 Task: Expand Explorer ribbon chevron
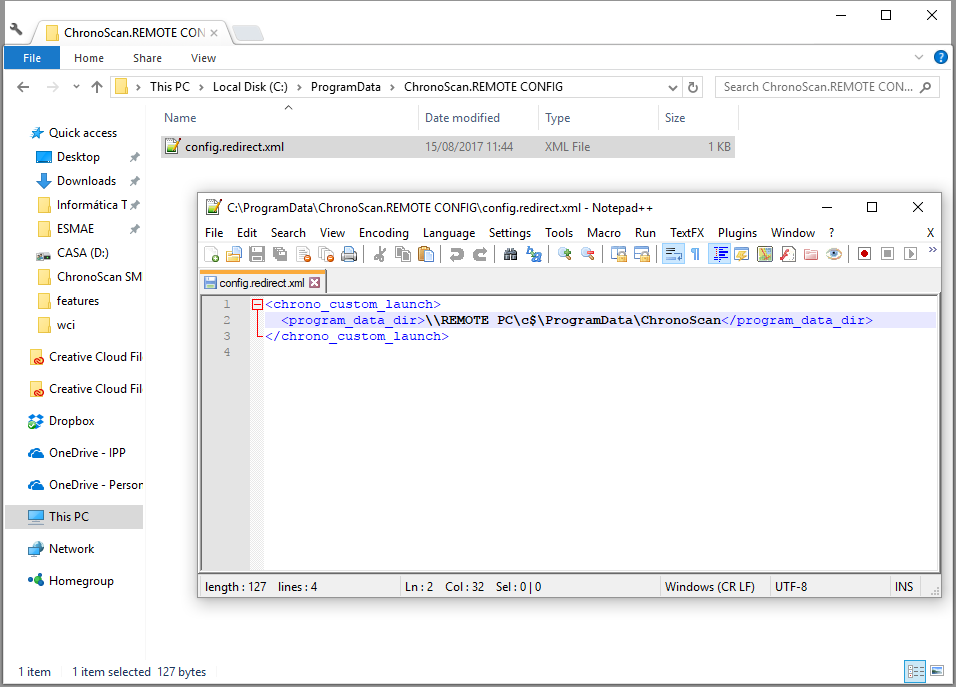[x=918, y=57]
